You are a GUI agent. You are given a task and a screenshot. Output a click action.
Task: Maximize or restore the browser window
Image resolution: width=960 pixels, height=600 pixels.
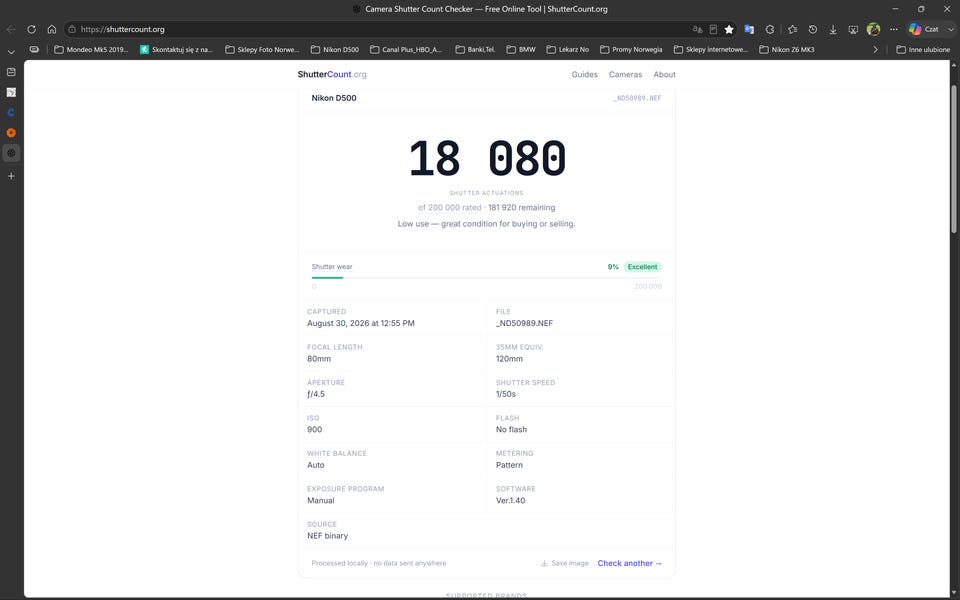pyautogui.click(x=921, y=9)
